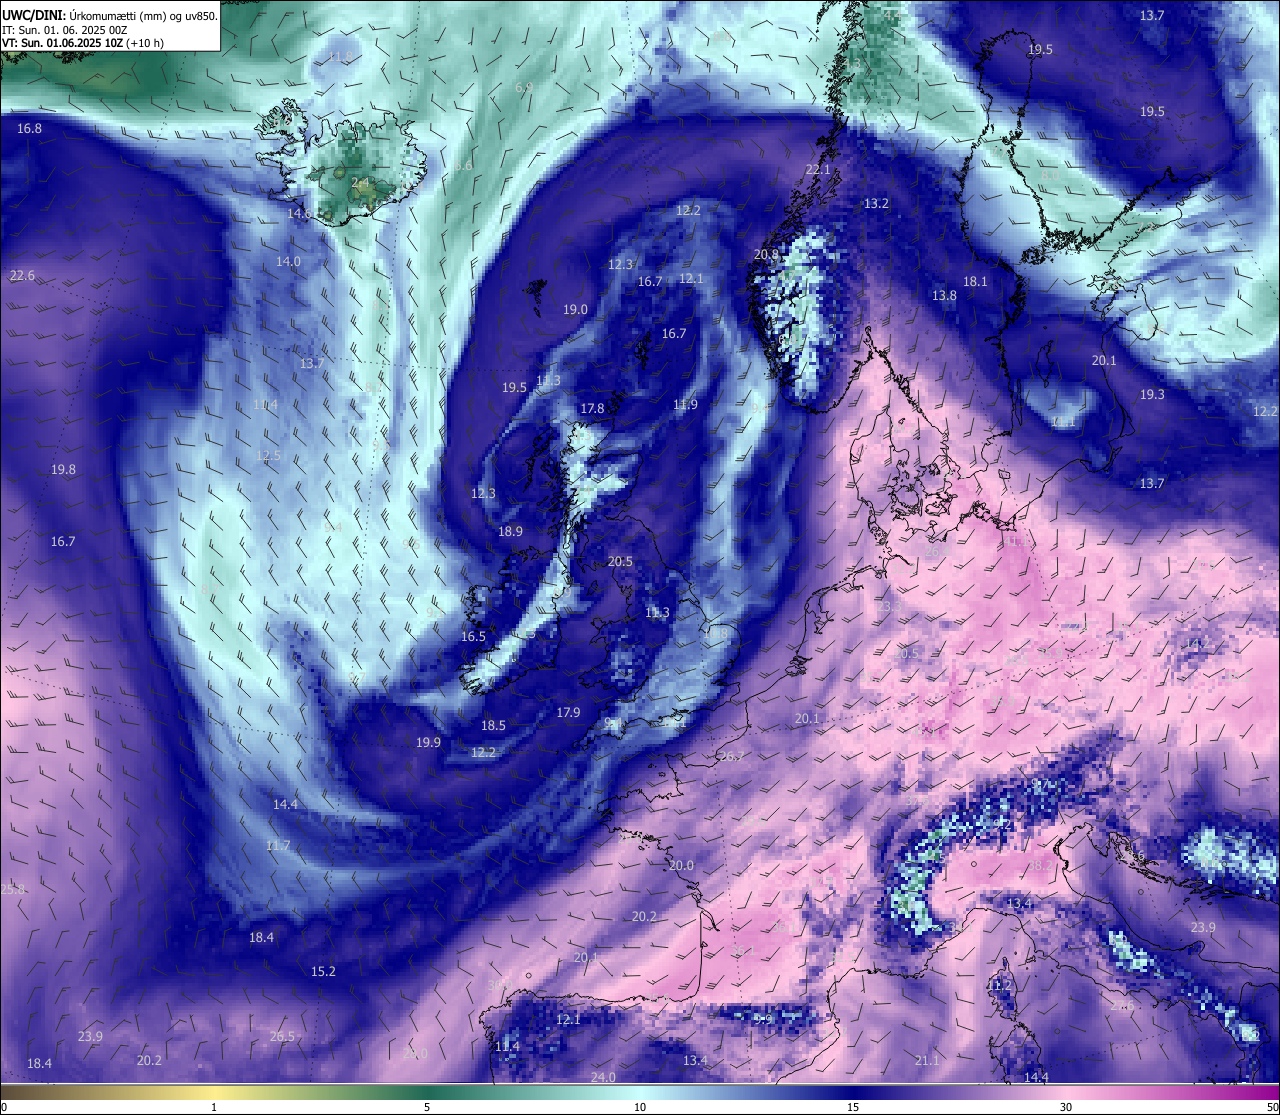Click the 19.3 value on the map
The image size is (1280, 1115).
click(x=1152, y=394)
